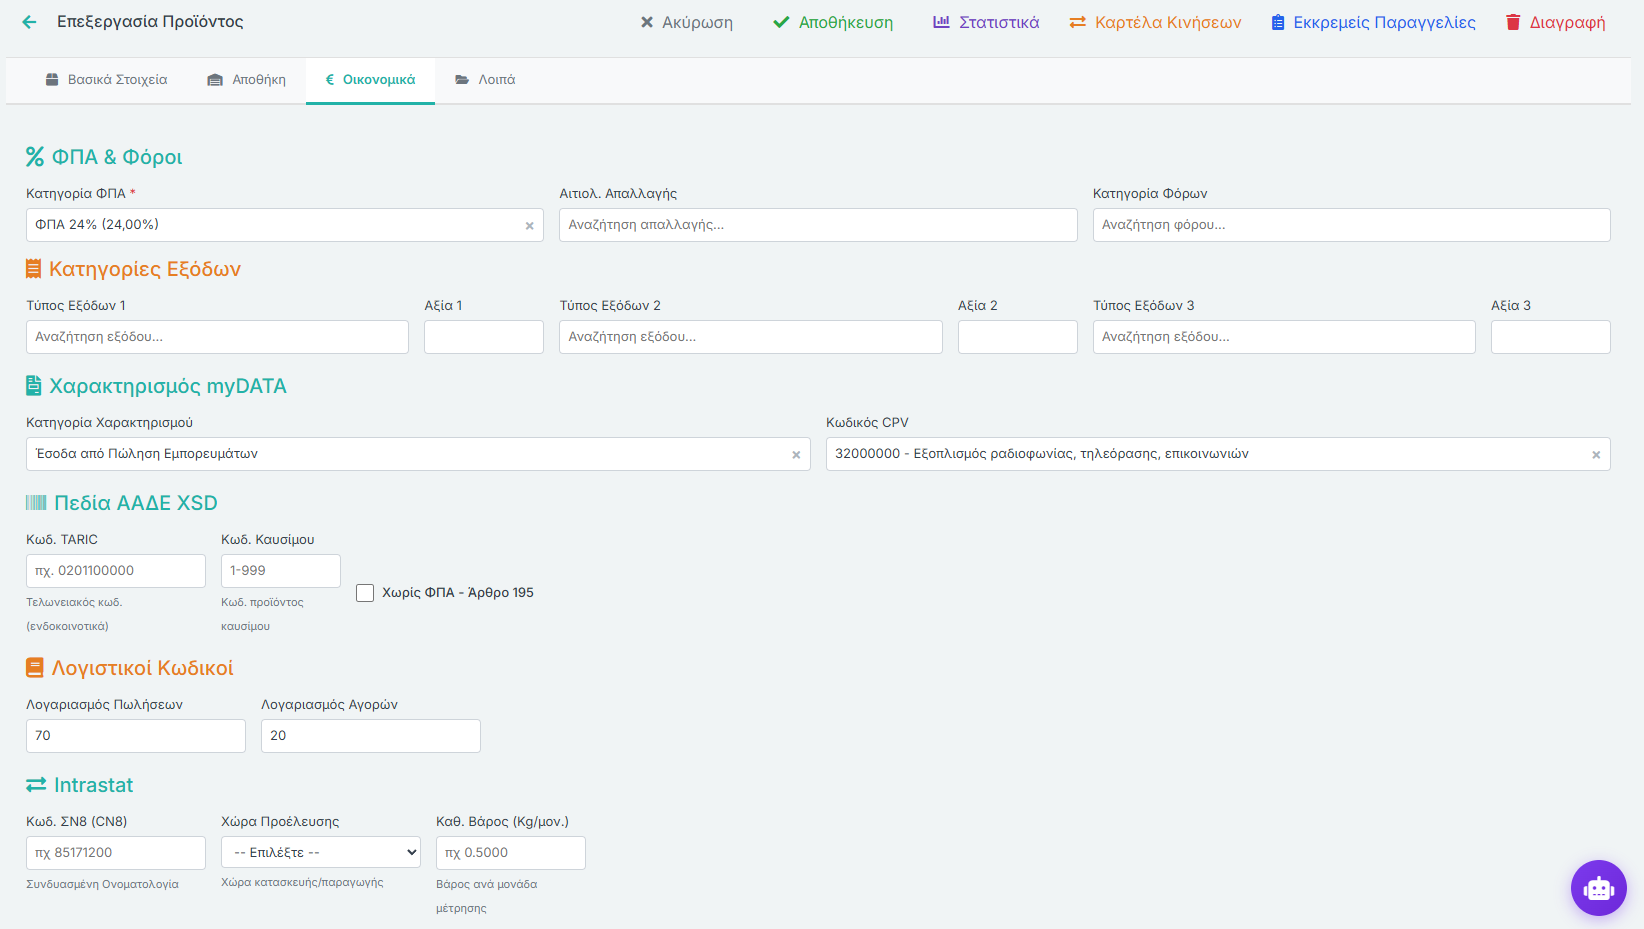Open the chatbot assistant icon
This screenshot has width=1644, height=929.
[x=1598, y=887]
